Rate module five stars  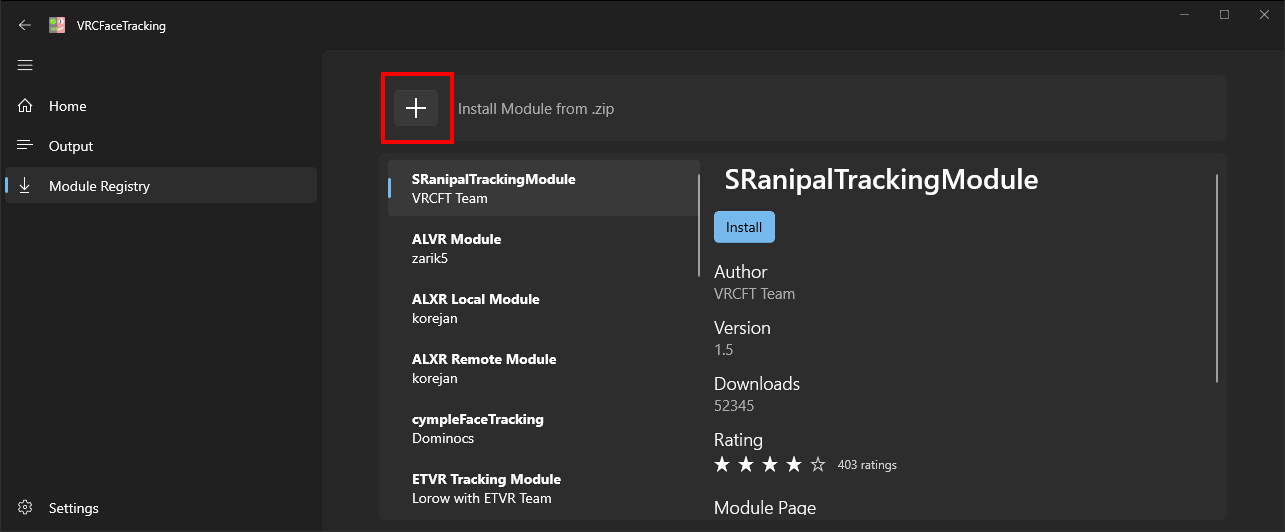coord(818,464)
